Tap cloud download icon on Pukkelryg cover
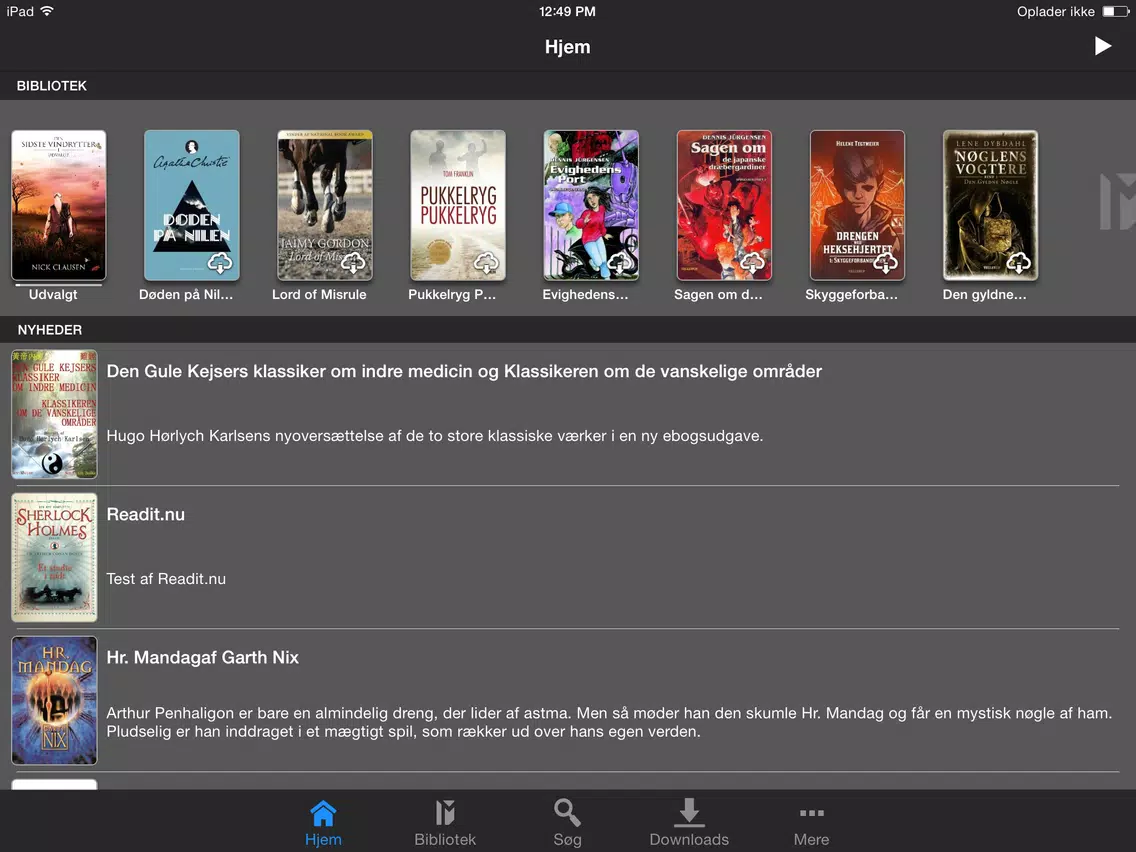The width and height of the screenshot is (1136, 852). [x=486, y=262]
